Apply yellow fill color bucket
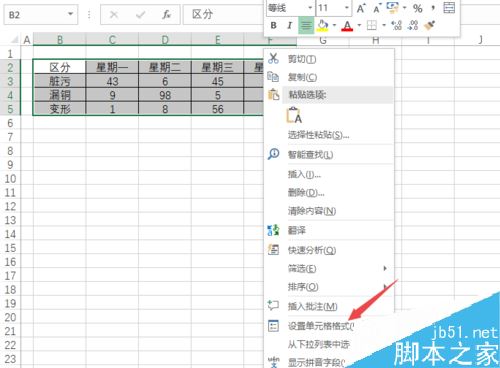Image resolution: width=500 pixels, height=368 pixels. 323,25
